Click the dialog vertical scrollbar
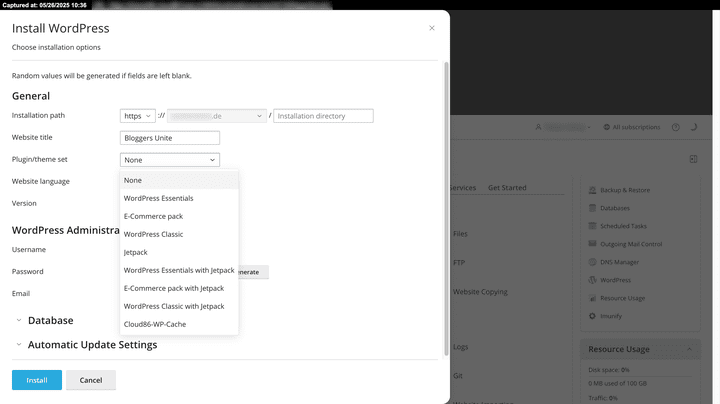Screen dimensions: 720x404 click(446, 209)
